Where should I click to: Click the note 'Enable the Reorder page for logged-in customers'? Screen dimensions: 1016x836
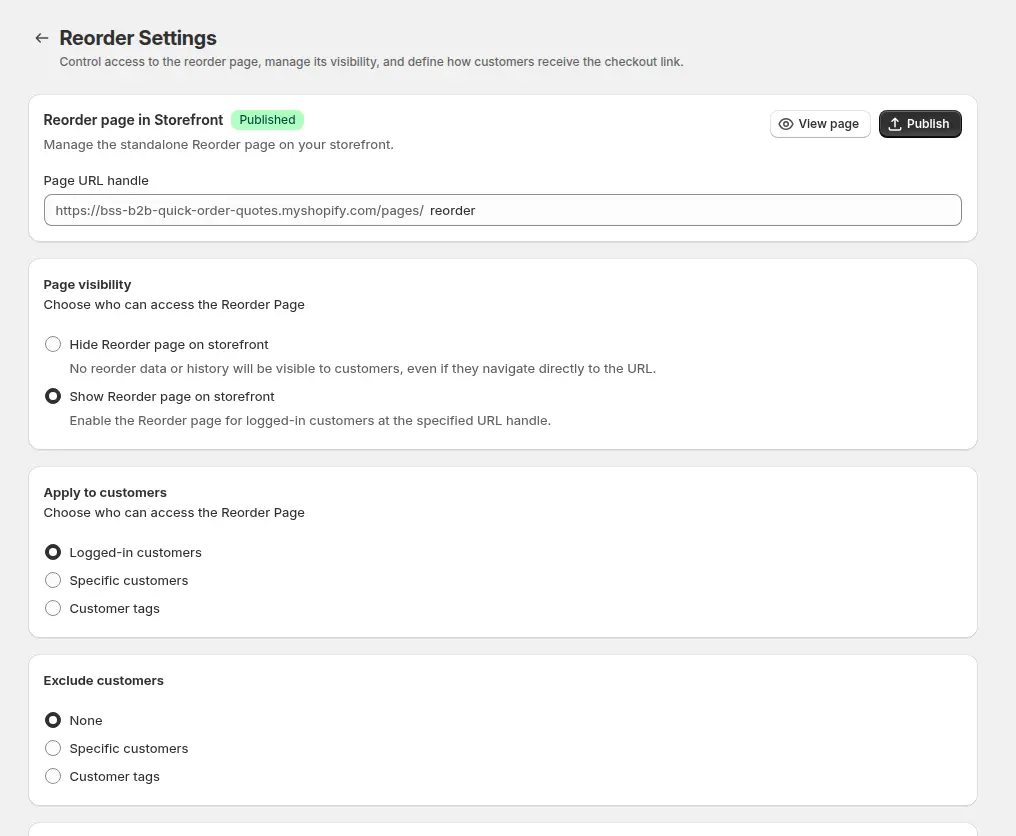click(310, 421)
